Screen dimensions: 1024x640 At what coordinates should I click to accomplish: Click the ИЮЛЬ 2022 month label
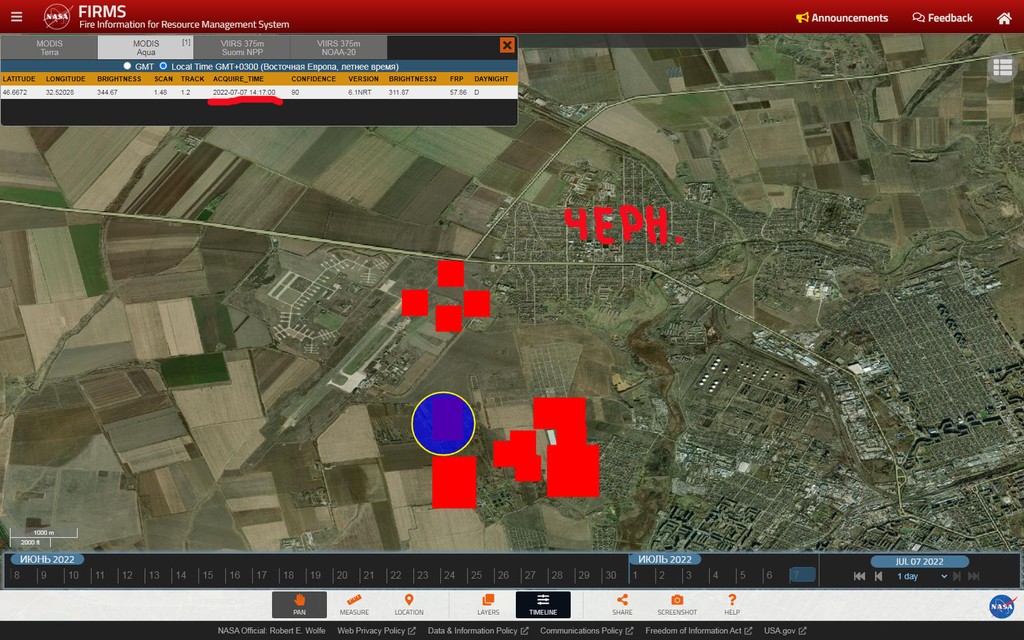click(665, 560)
